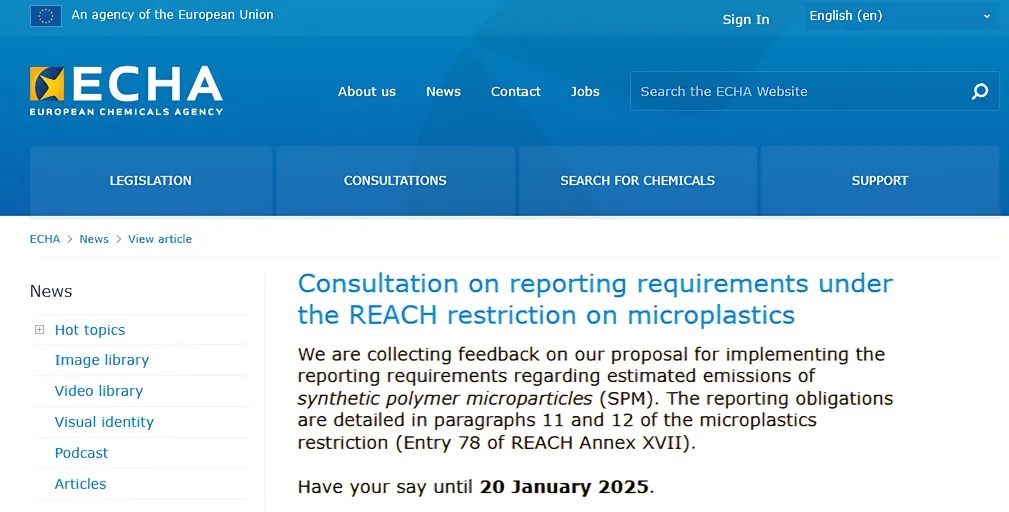Screen dimensions: 1009x512
Task: Open the Support menu
Action: point(879,181)
